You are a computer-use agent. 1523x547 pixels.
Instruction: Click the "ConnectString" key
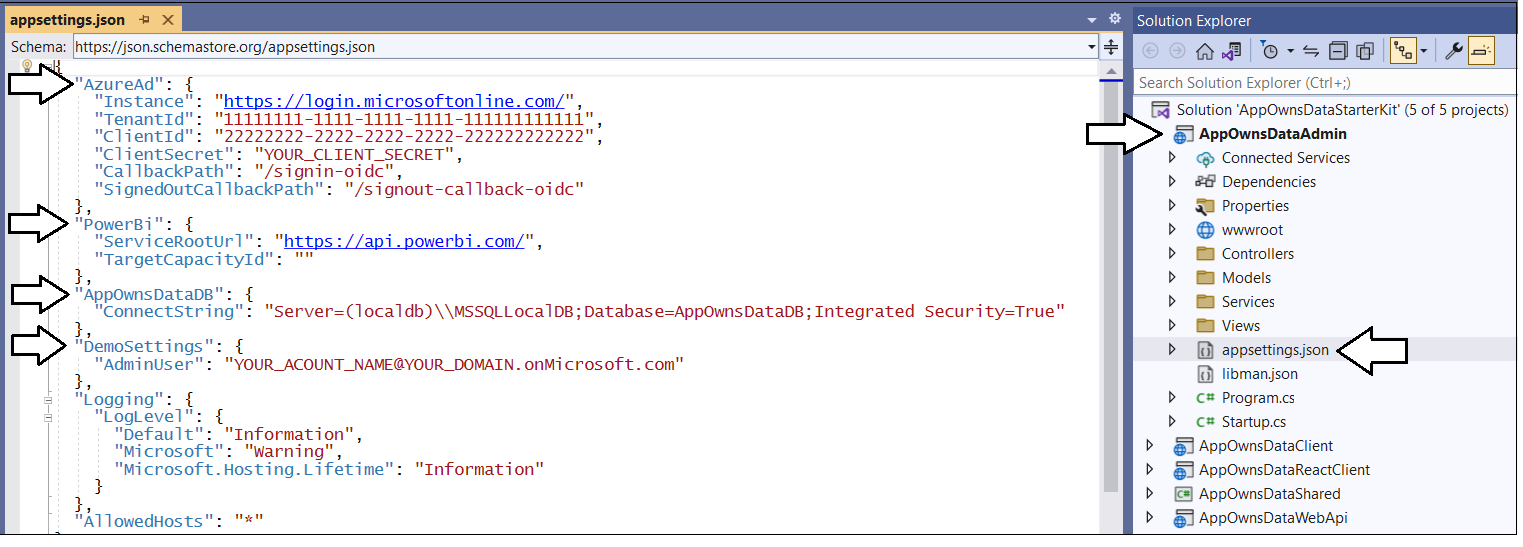[169, 311]
